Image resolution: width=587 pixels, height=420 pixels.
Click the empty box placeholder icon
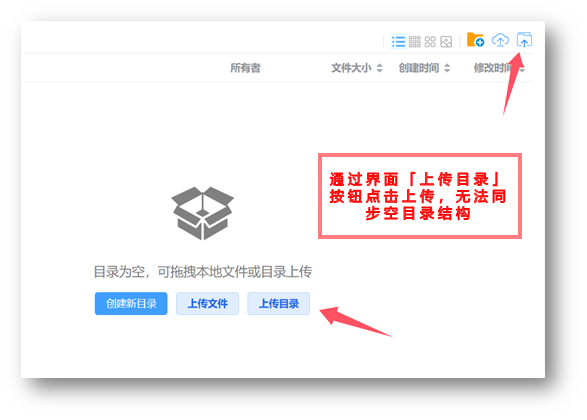tap(203, 213)
